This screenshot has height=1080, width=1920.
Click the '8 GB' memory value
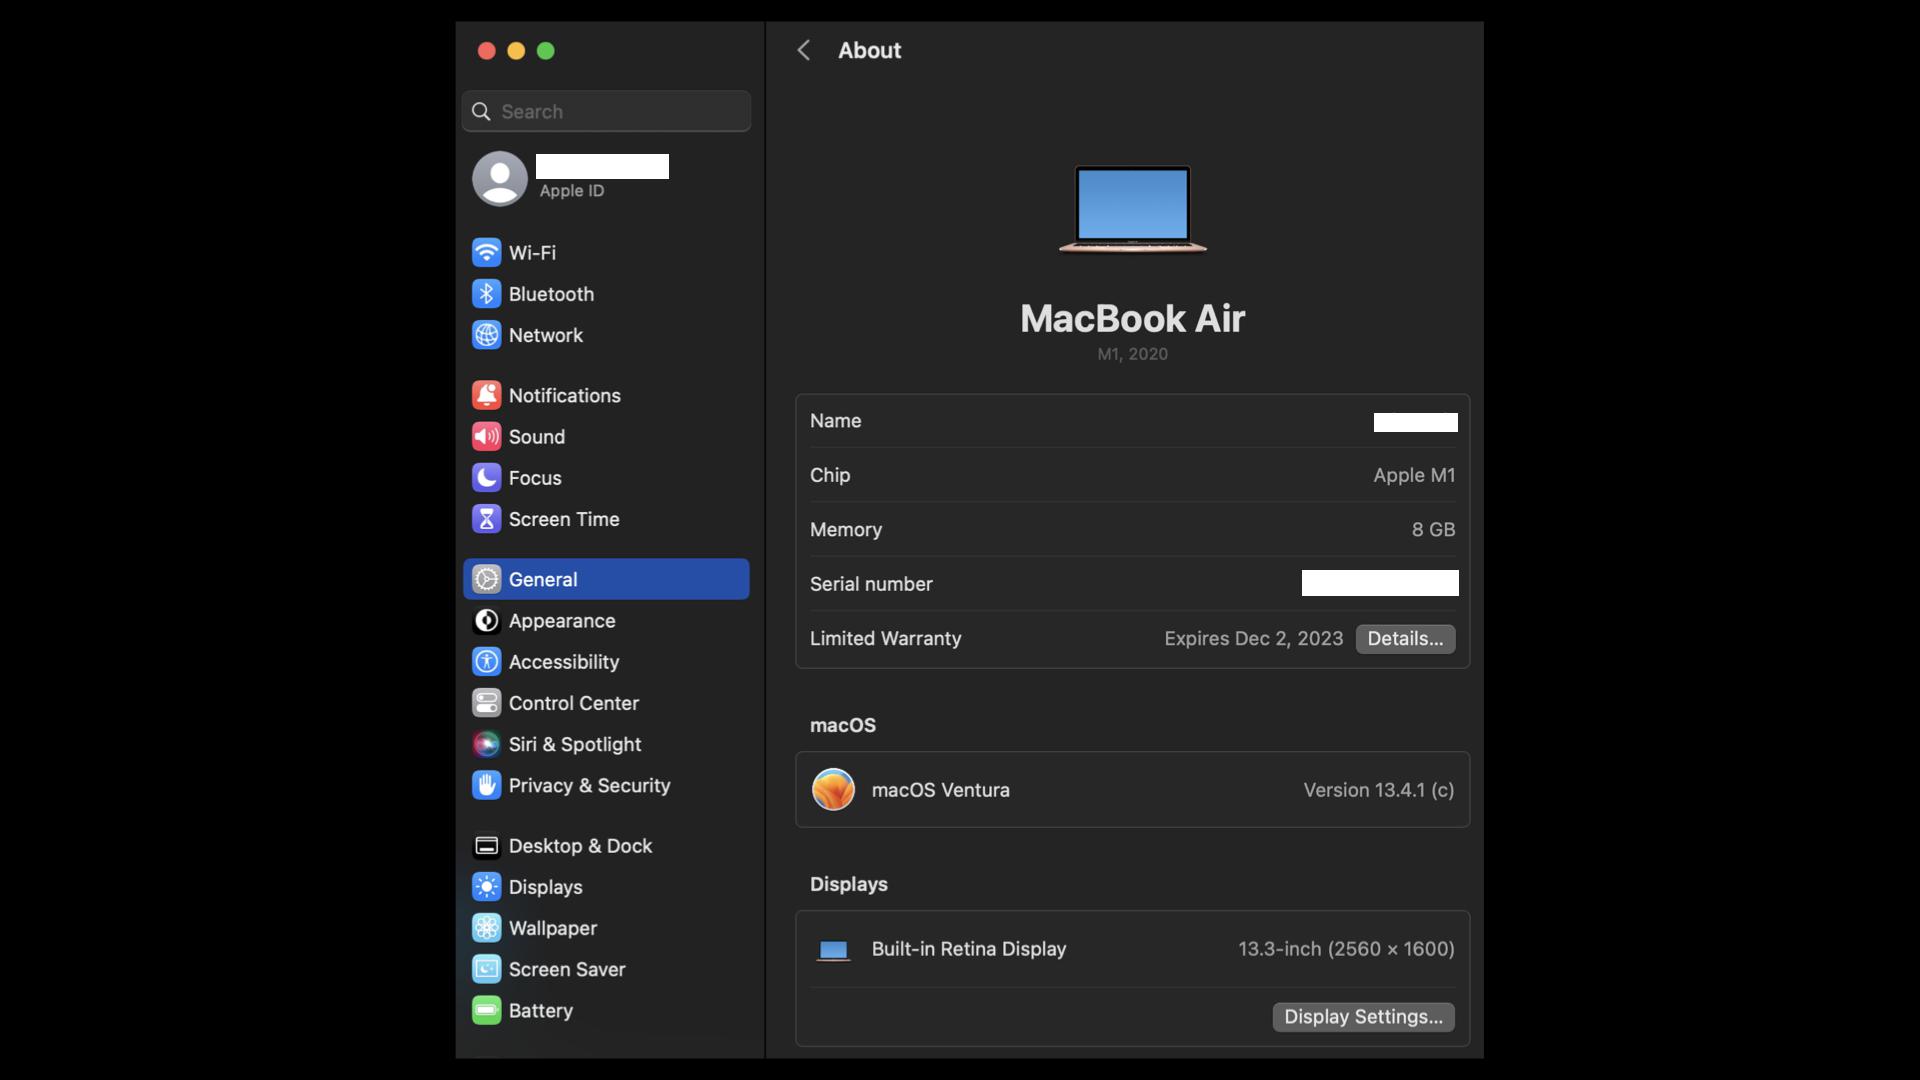tap(1433, 529)
